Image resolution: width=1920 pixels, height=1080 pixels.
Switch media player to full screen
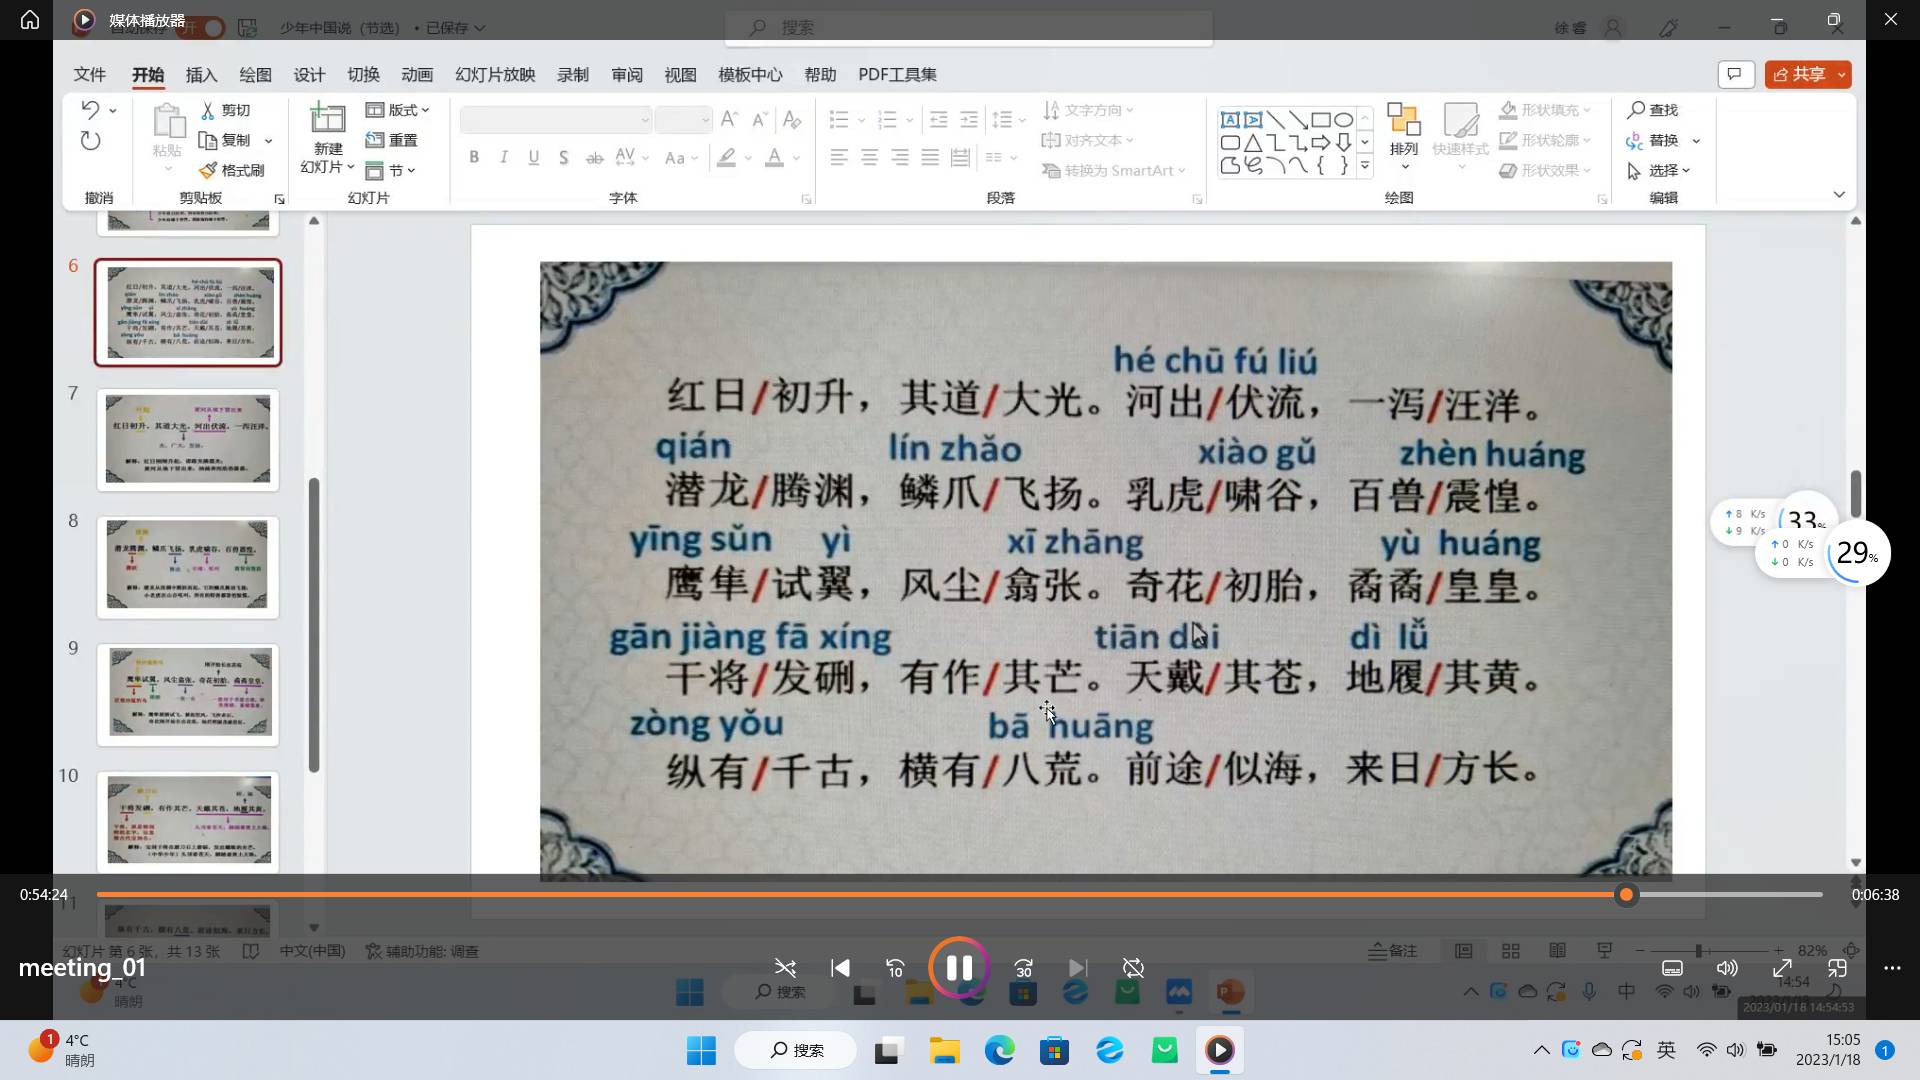click(1782, 968)
